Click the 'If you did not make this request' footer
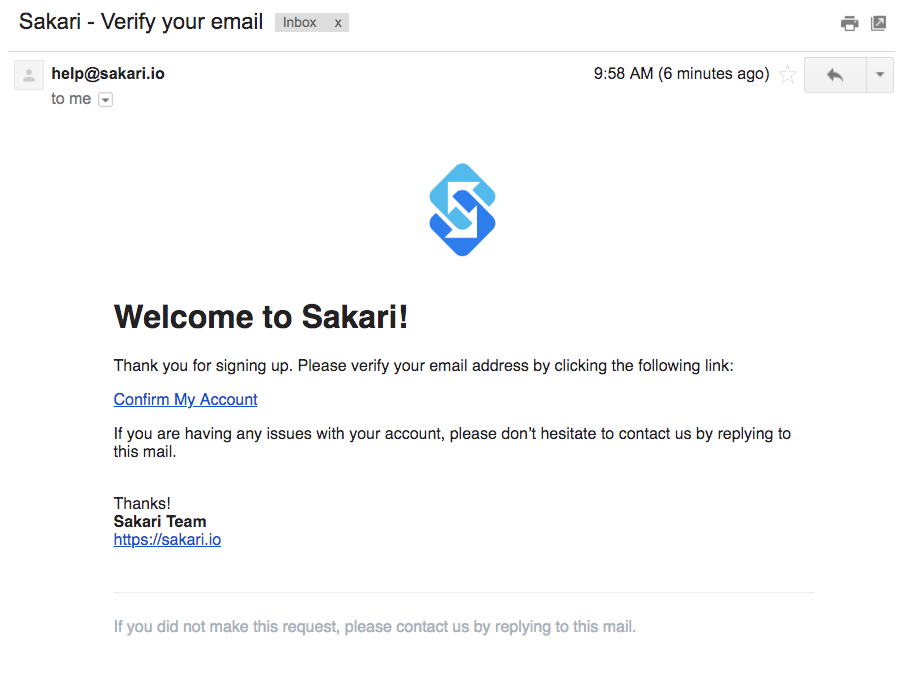The width and height of the screenshot is (918, 691). tap(375, 627)
